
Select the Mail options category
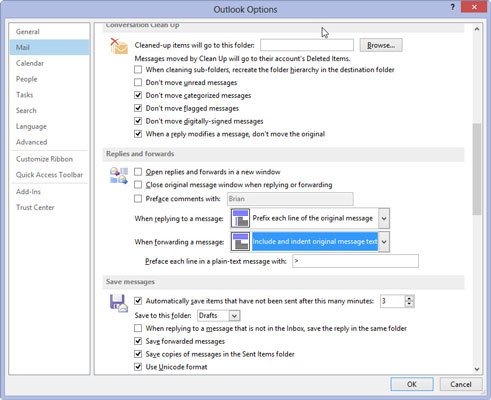[49, 47]
